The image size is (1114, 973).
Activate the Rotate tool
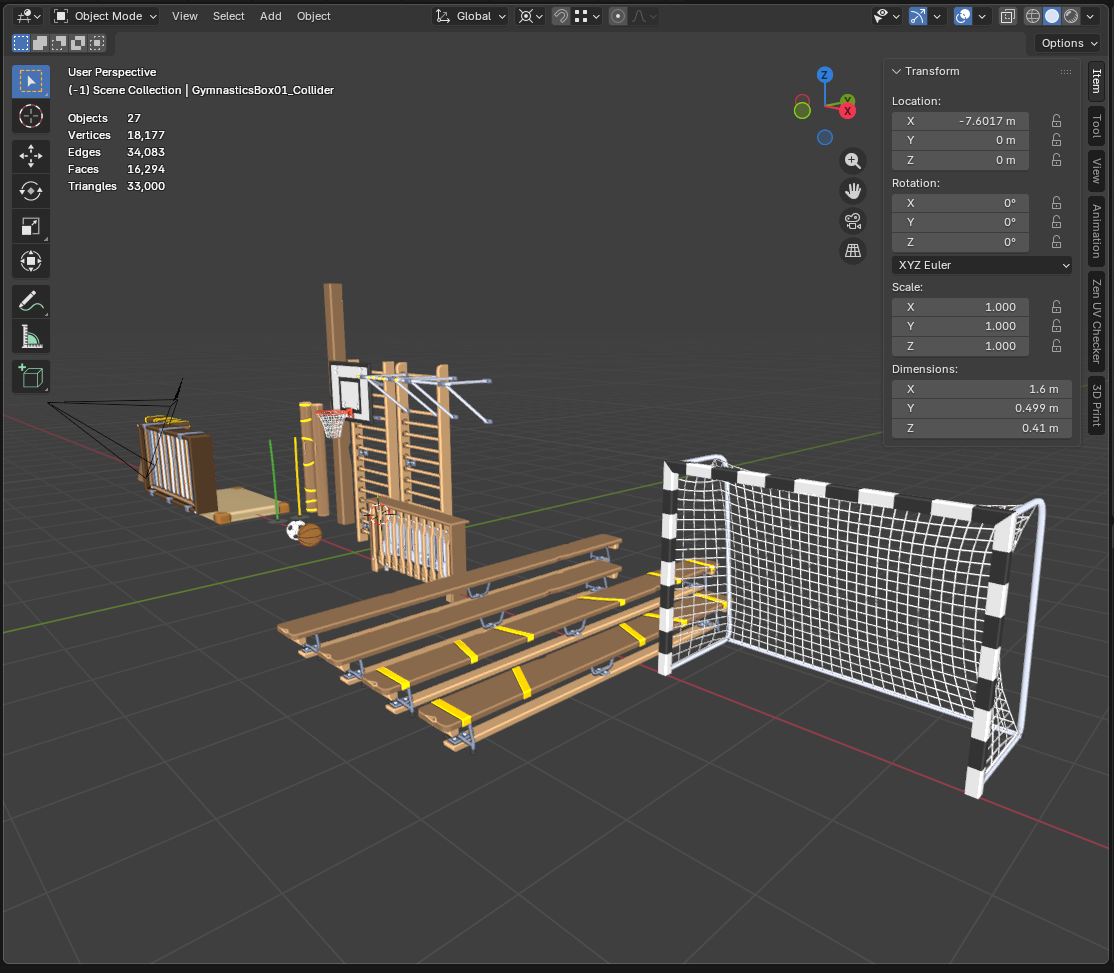pyautogui.click(x=31, y=191)
